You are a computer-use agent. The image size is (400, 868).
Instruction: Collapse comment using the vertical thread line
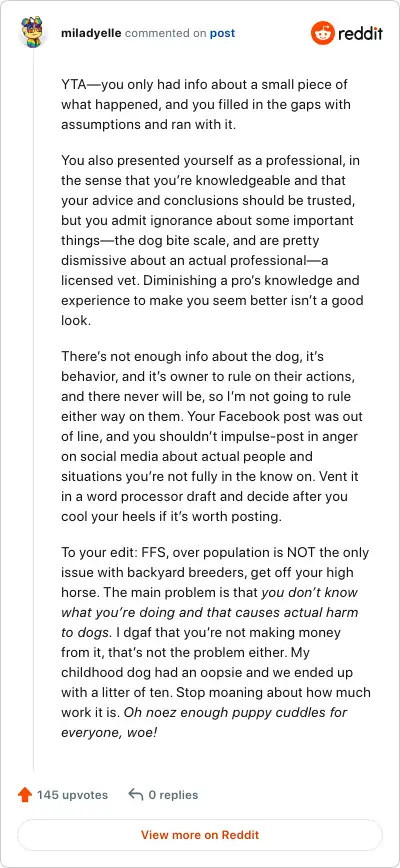tap(34, 410)
